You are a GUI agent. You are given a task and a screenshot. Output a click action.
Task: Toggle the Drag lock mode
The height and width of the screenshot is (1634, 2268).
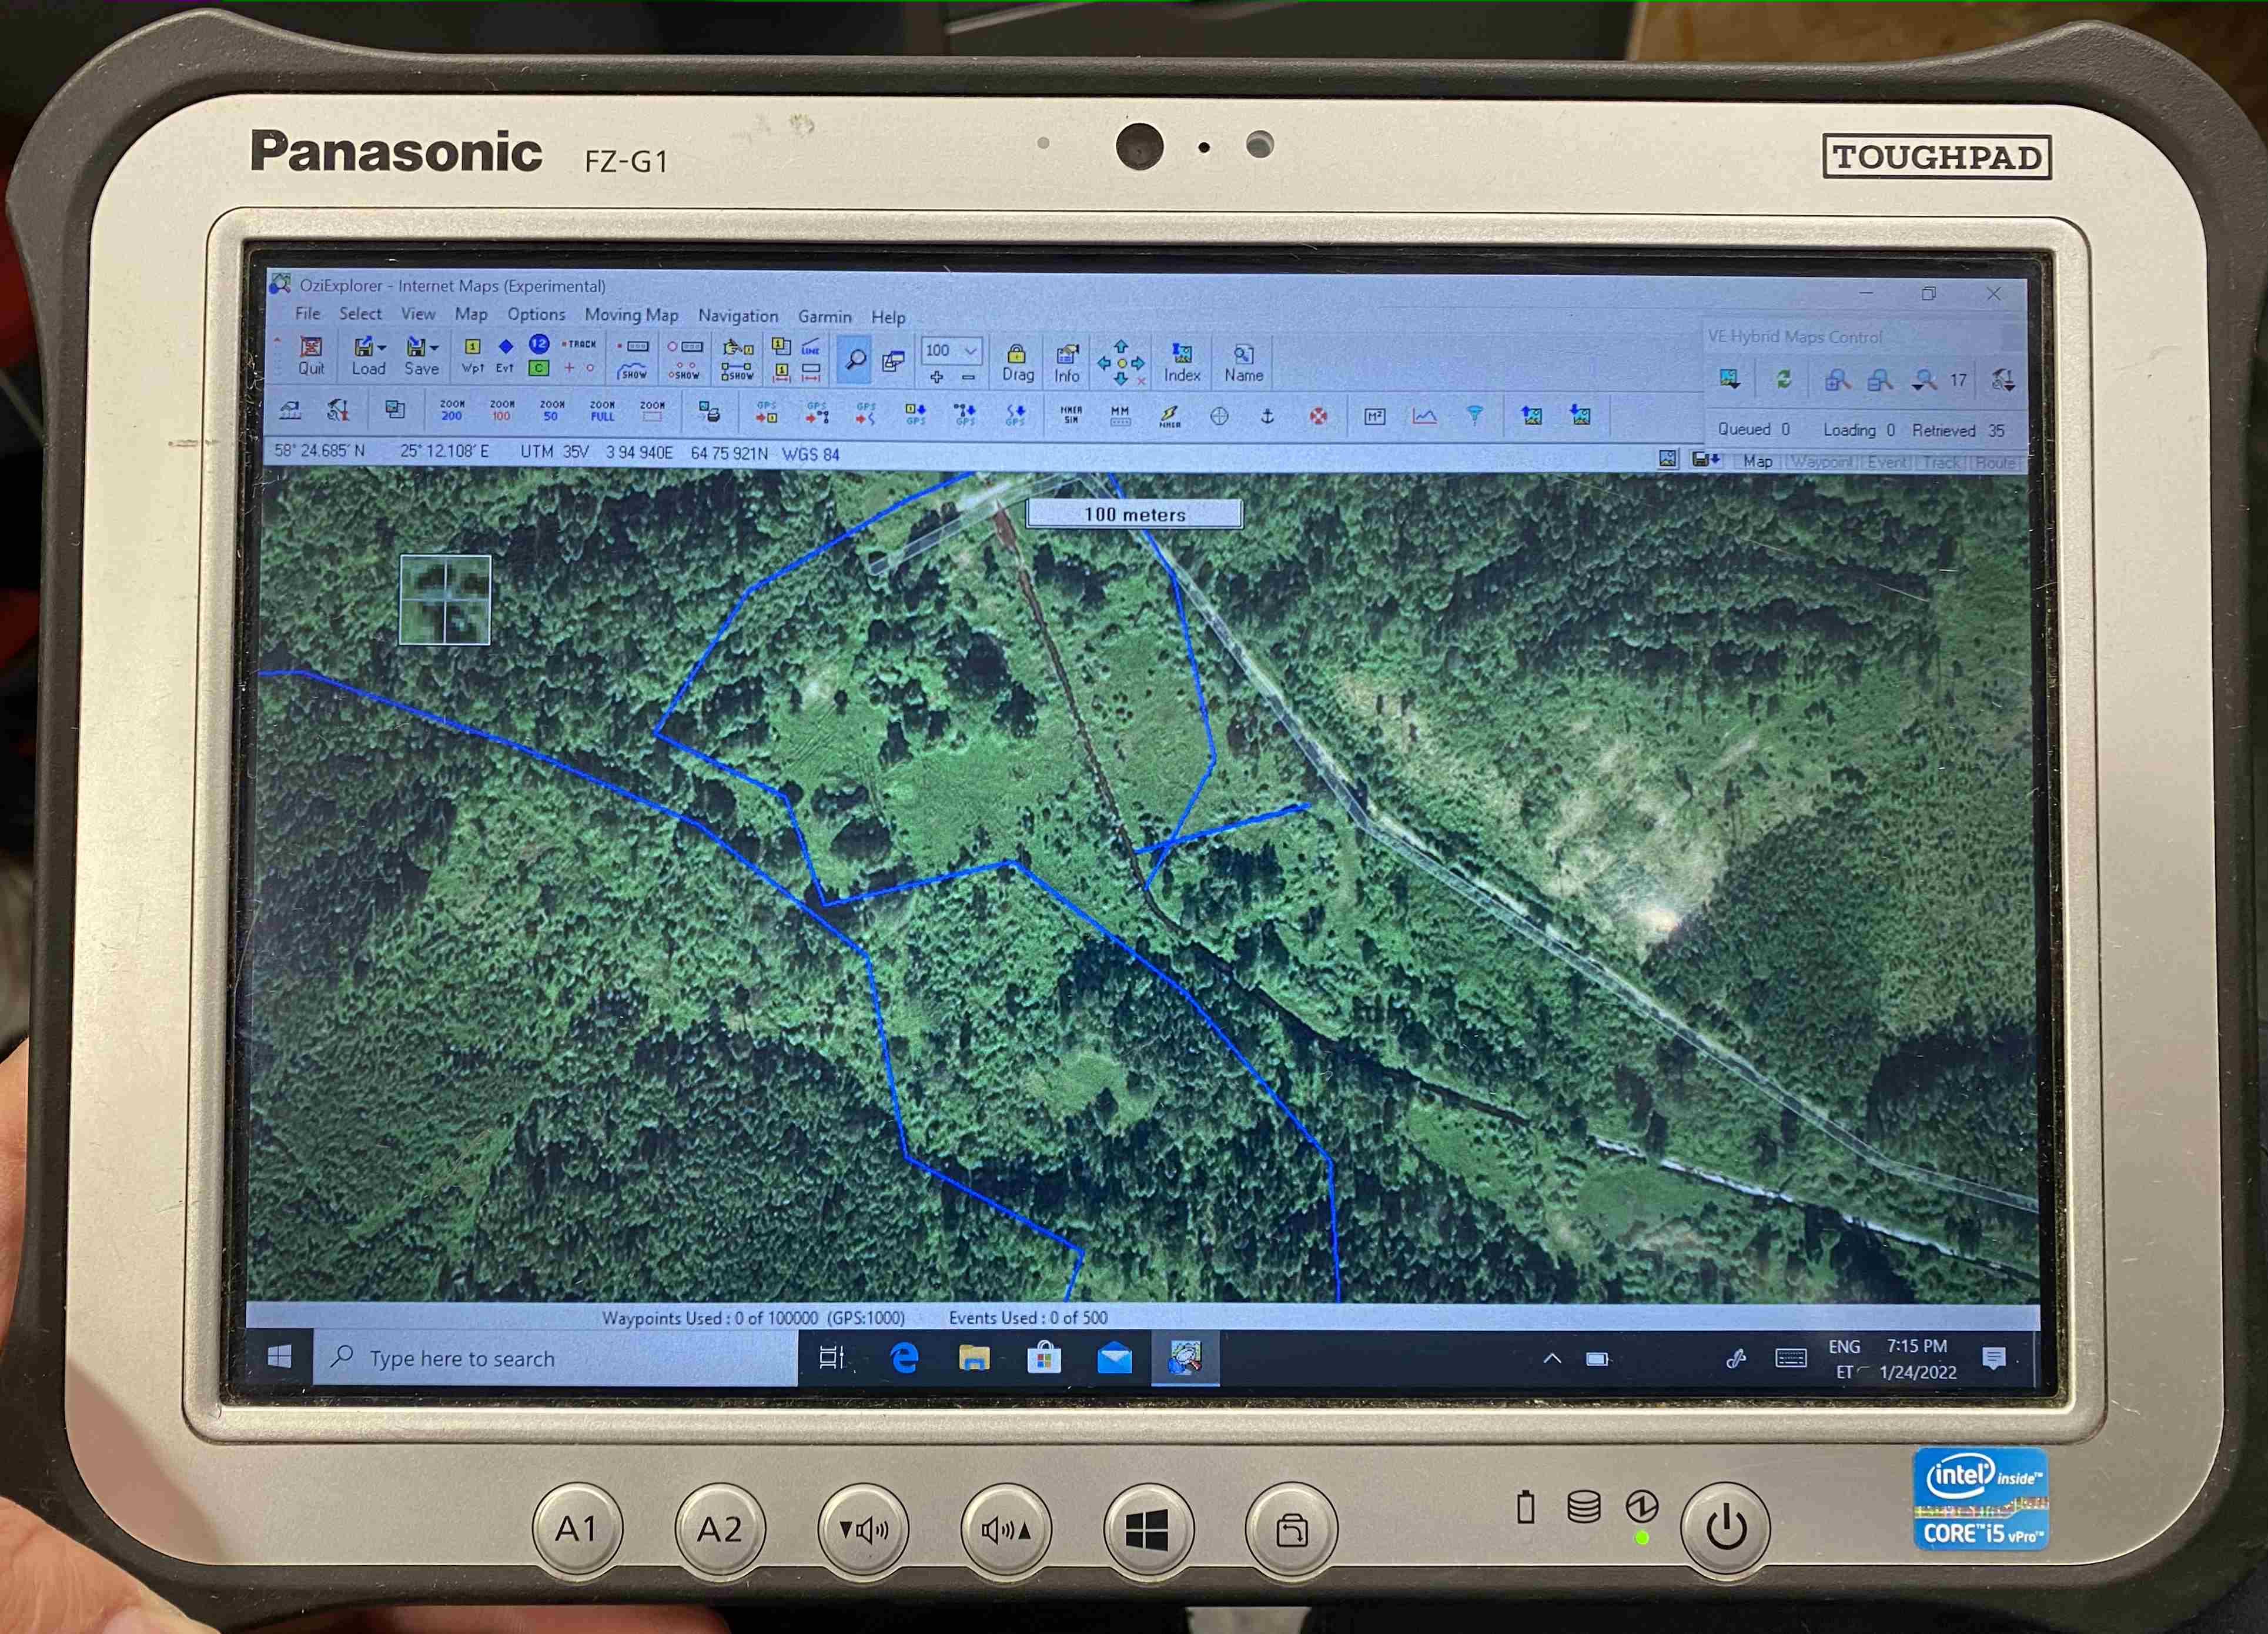pyautogui.click(x=1017, y=363)
